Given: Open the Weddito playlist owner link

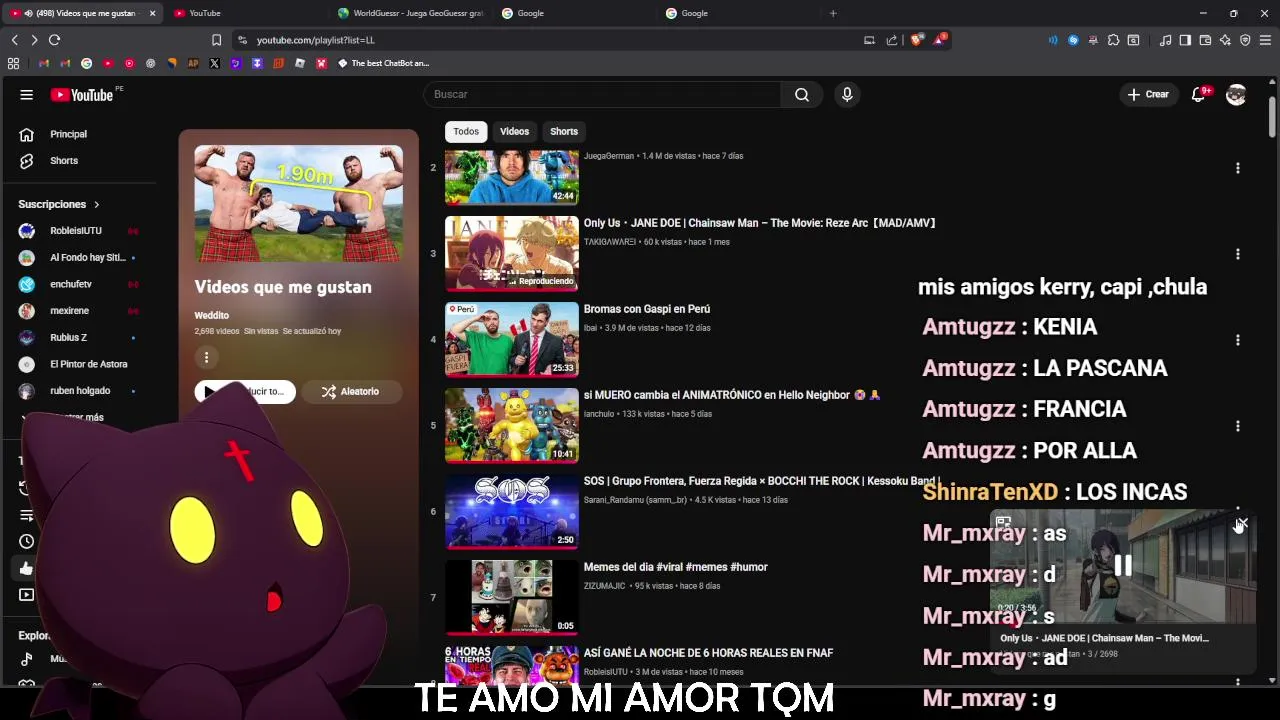Looking at the screenshot, I should [x=212, y=315].
